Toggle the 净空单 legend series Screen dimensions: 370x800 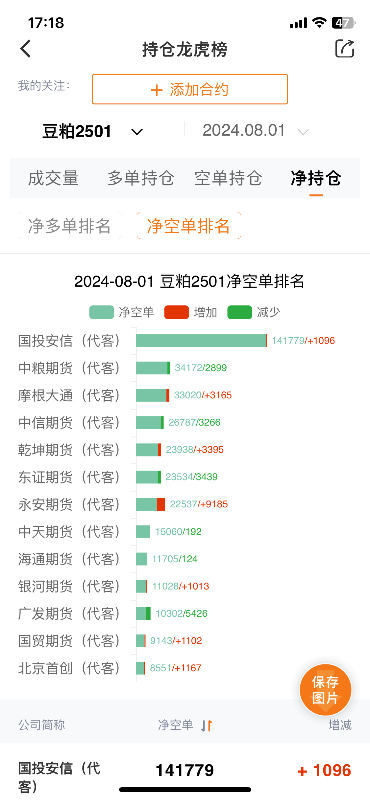[121, 312]
